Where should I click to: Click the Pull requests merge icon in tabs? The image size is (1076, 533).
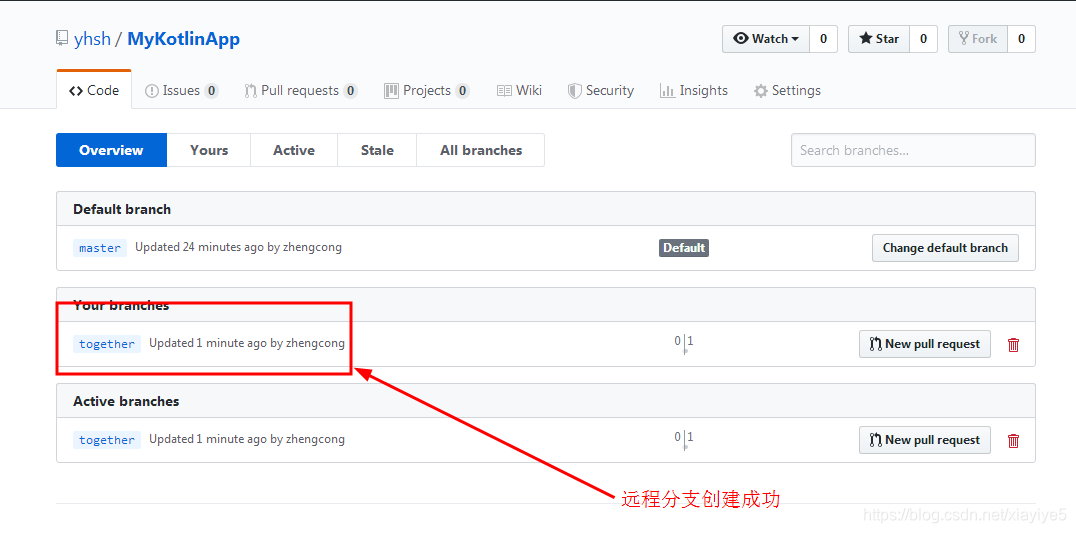coord(250,91)
